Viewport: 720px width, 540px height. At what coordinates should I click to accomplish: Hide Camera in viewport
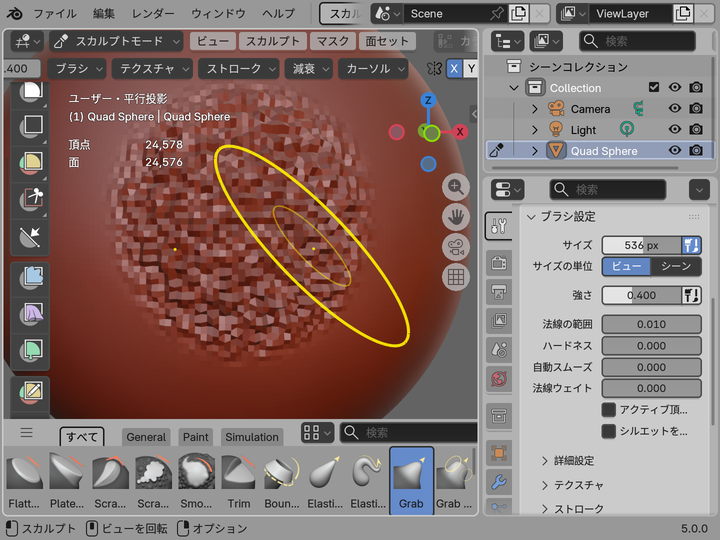675,108
